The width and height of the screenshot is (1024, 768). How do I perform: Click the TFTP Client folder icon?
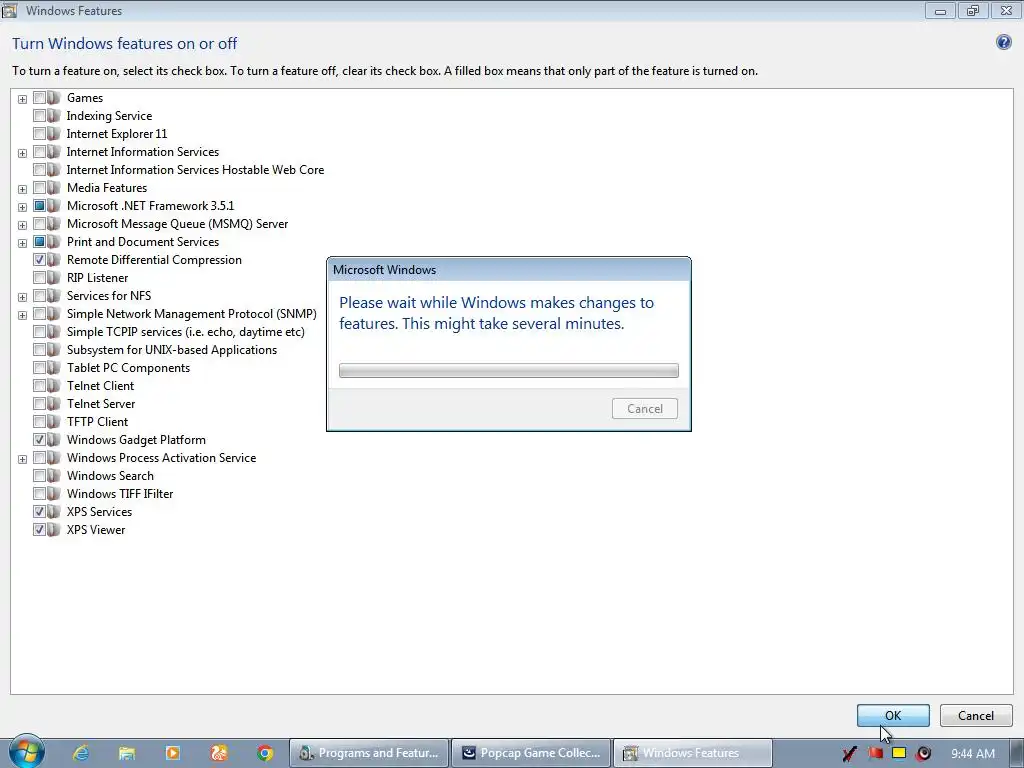[x=54, y=422]
